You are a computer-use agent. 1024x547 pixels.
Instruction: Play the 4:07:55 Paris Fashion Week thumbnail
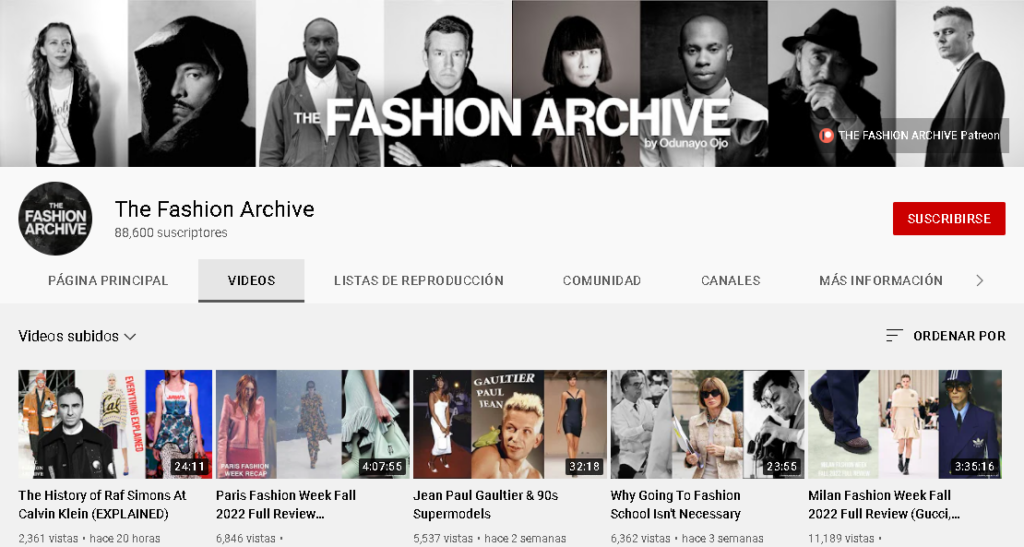[313, 424]
